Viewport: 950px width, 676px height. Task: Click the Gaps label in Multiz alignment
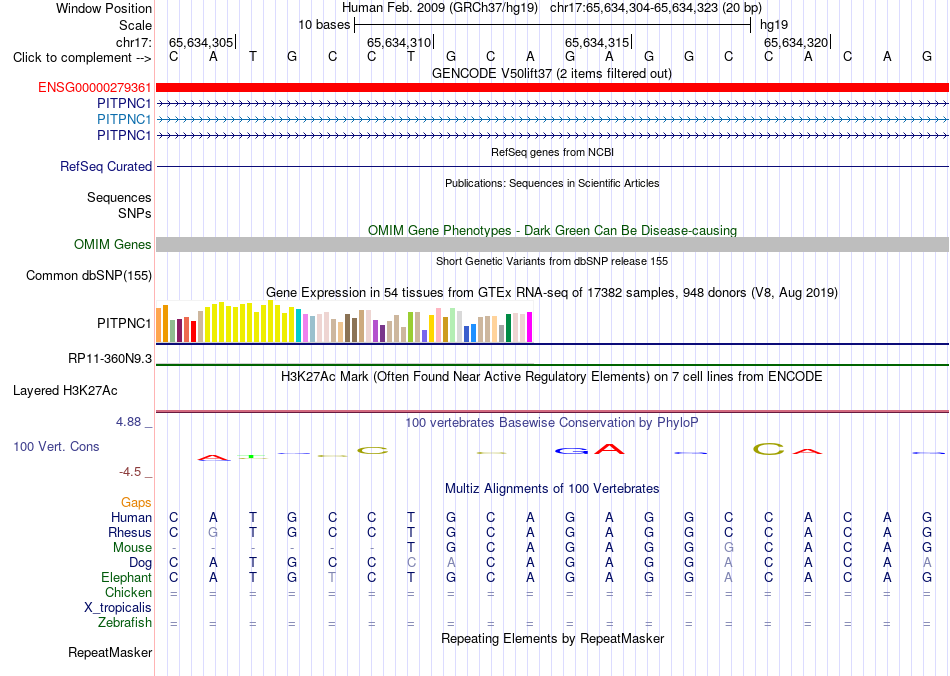(136, 503)
